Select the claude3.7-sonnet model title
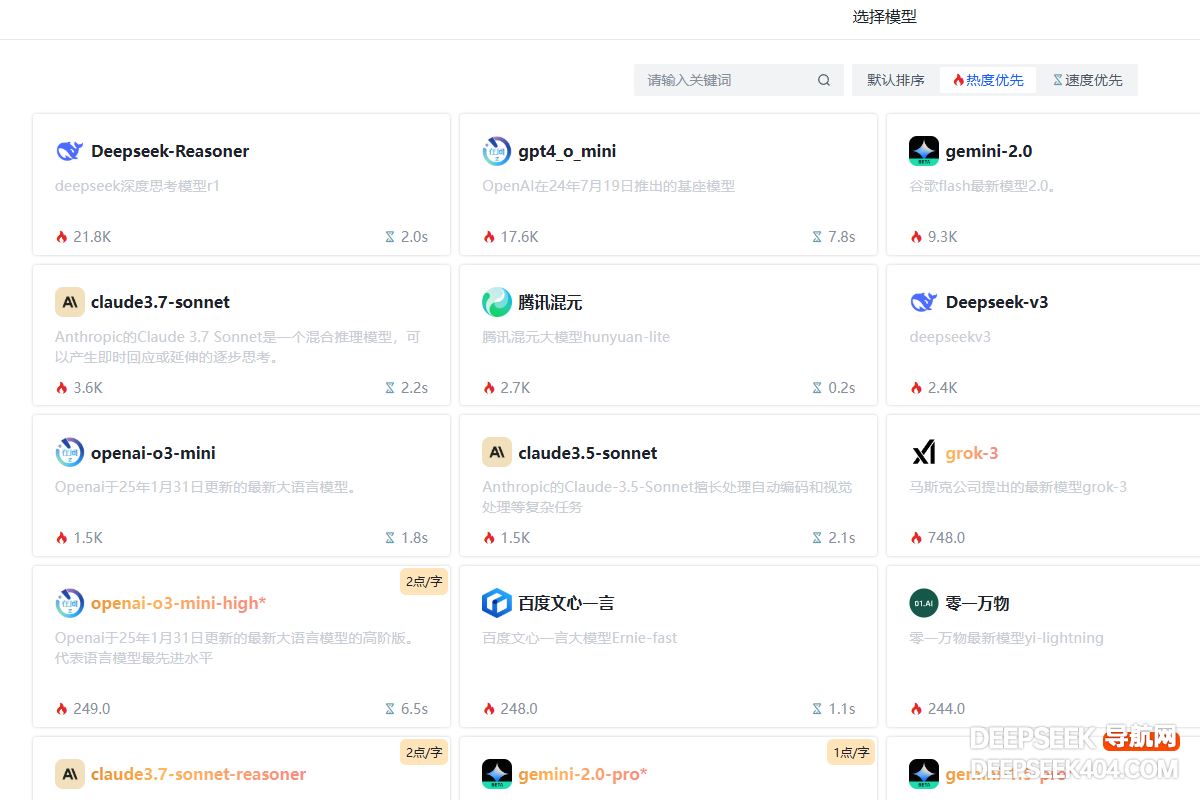Image resolution: width=1200 pixels, height=800 pixels. [x=160, y=302]
